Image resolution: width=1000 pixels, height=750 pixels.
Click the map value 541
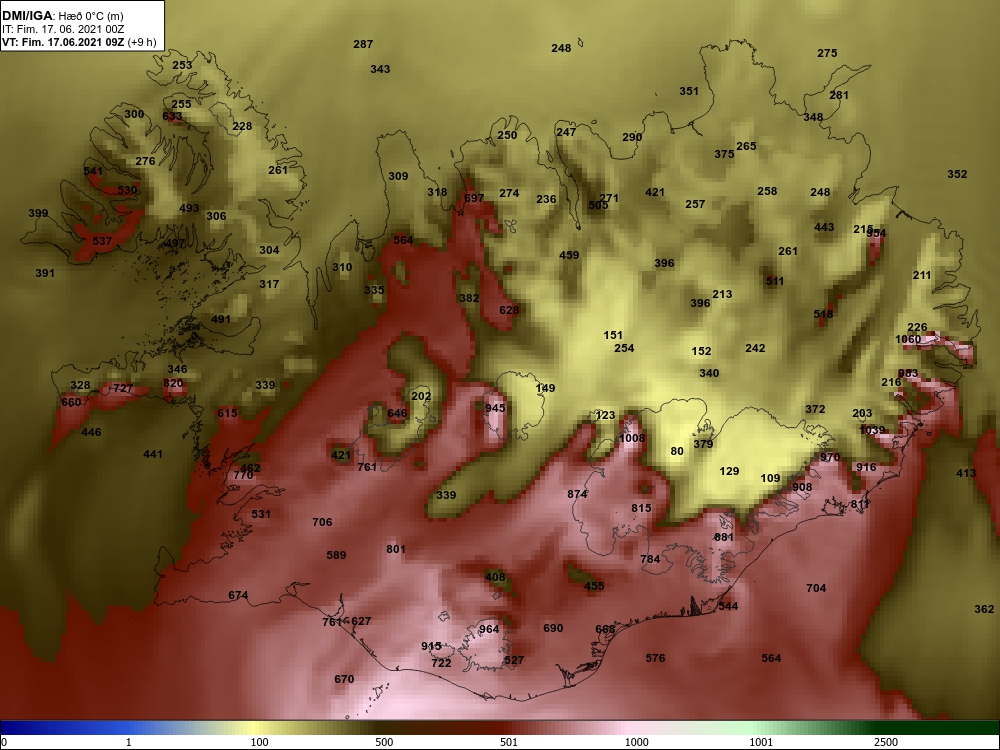tap(93, 172)
